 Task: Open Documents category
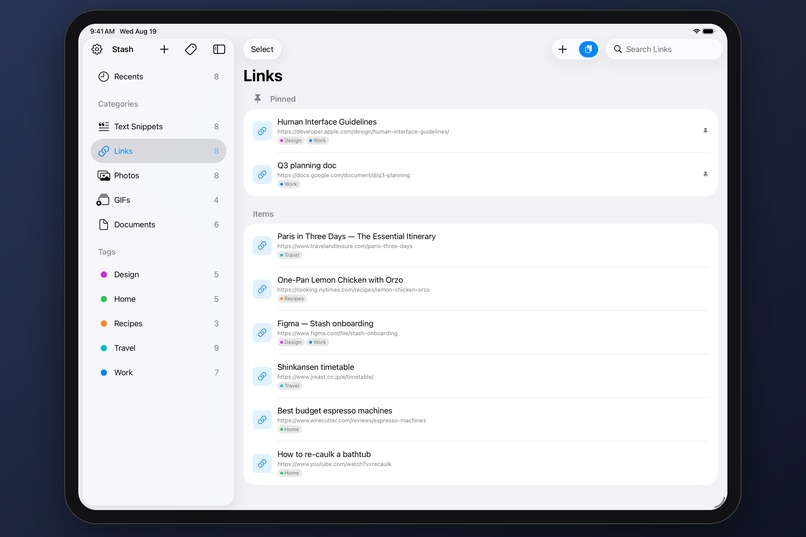158,225
